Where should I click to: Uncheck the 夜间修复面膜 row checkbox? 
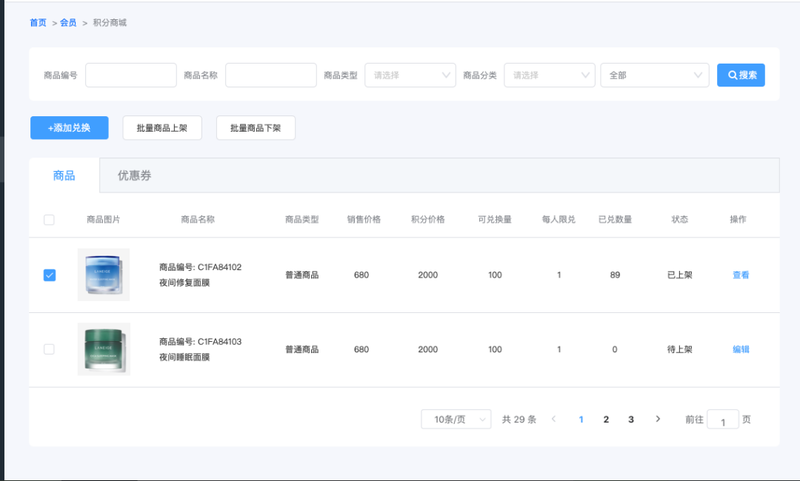(x=49, y=275)
